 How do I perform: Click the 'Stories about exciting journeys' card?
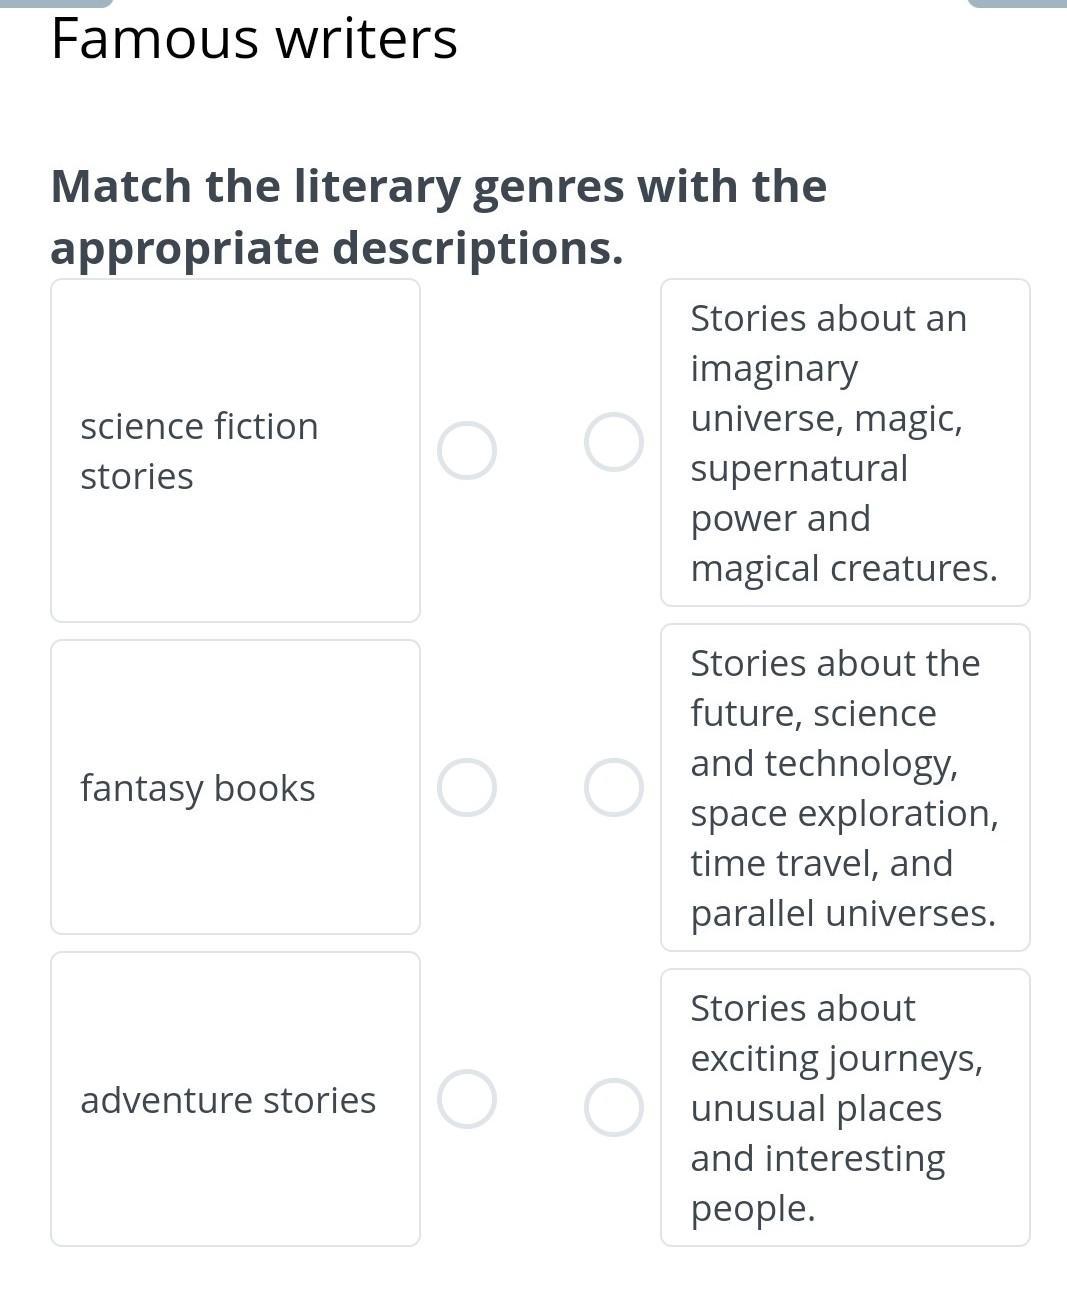point(845,1107)
